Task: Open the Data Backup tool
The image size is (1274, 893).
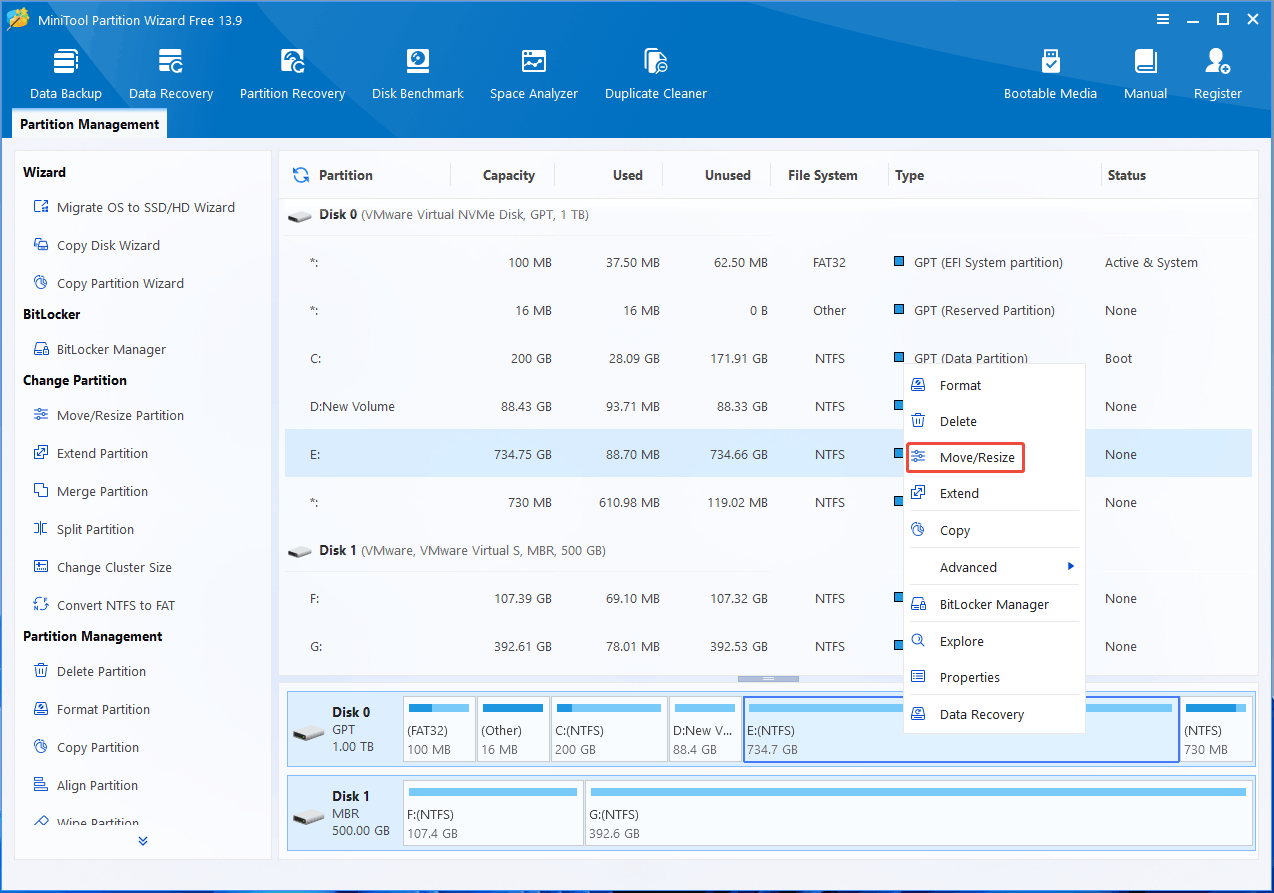Action: (66, 74)
